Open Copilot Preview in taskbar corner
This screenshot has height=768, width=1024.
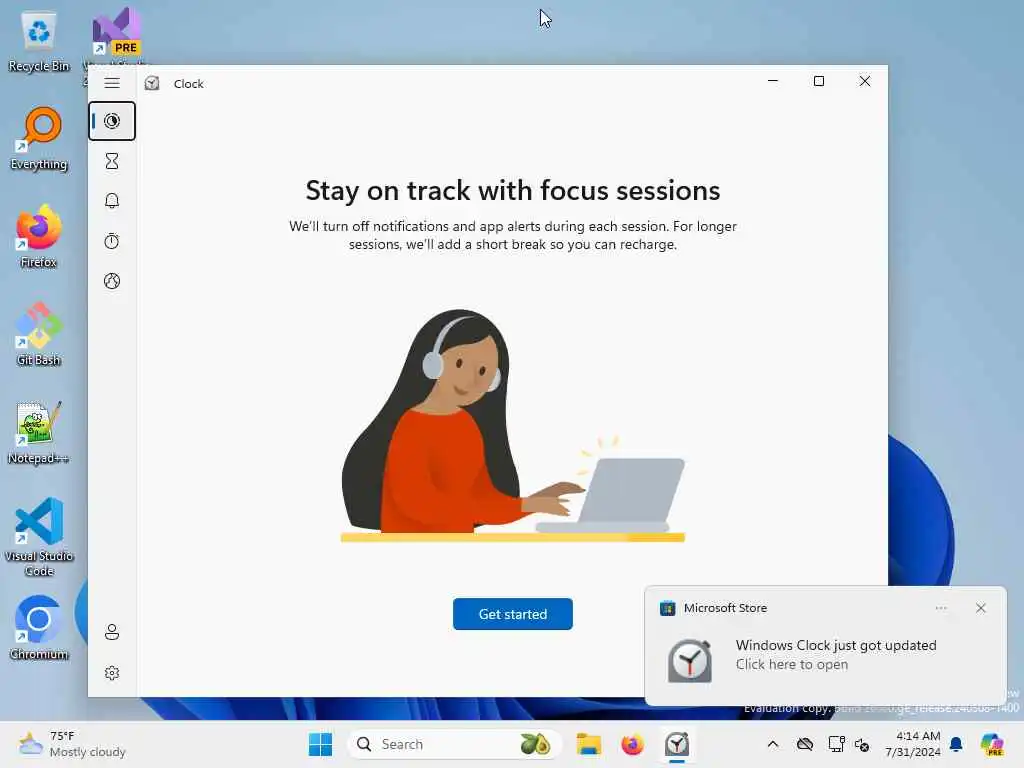click(x=992, y=744)
